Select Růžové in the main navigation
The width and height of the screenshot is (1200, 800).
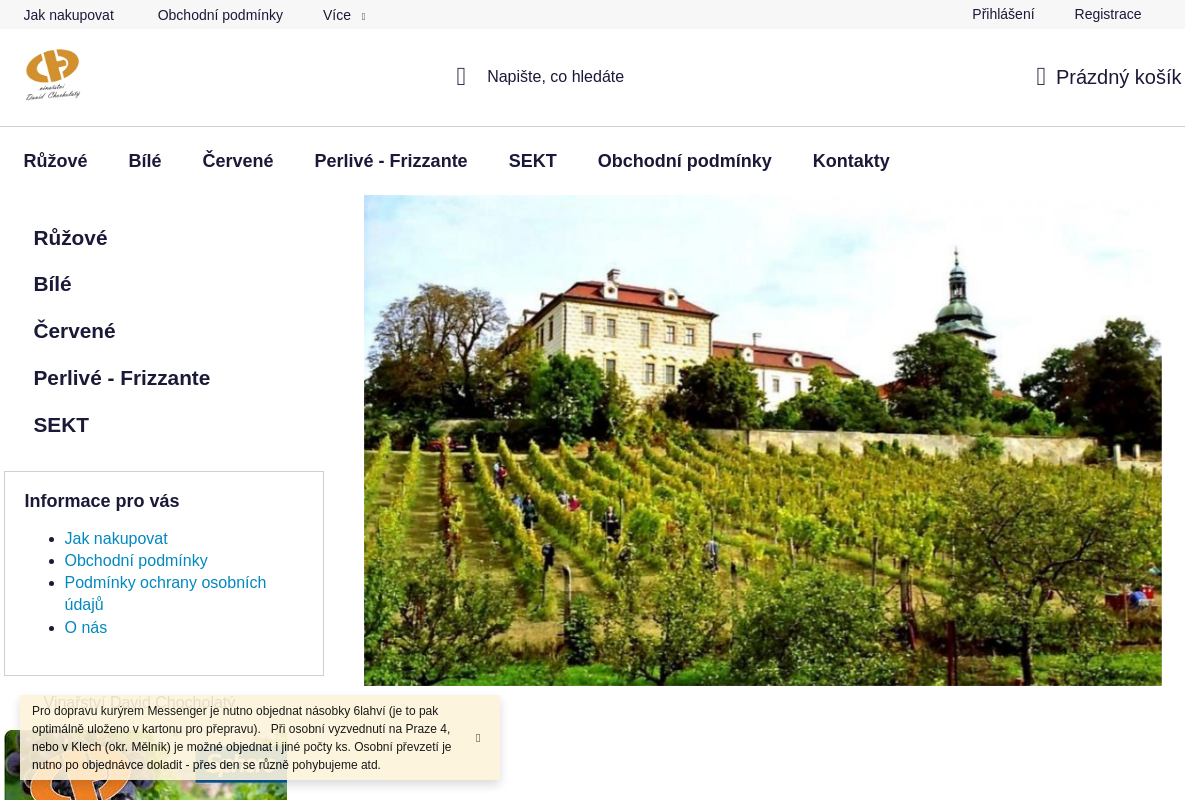click(x=56, y=161)
